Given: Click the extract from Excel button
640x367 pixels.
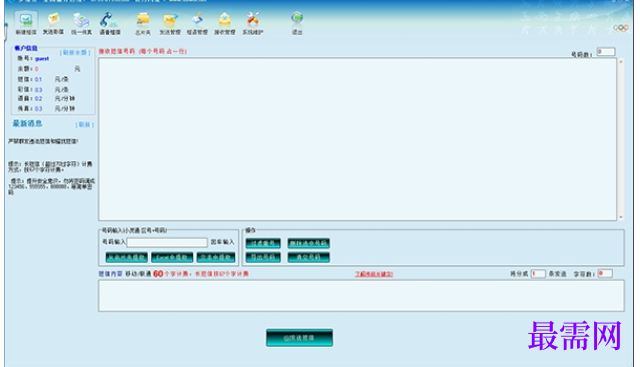Looking at the screenshot, I should 172,257.
